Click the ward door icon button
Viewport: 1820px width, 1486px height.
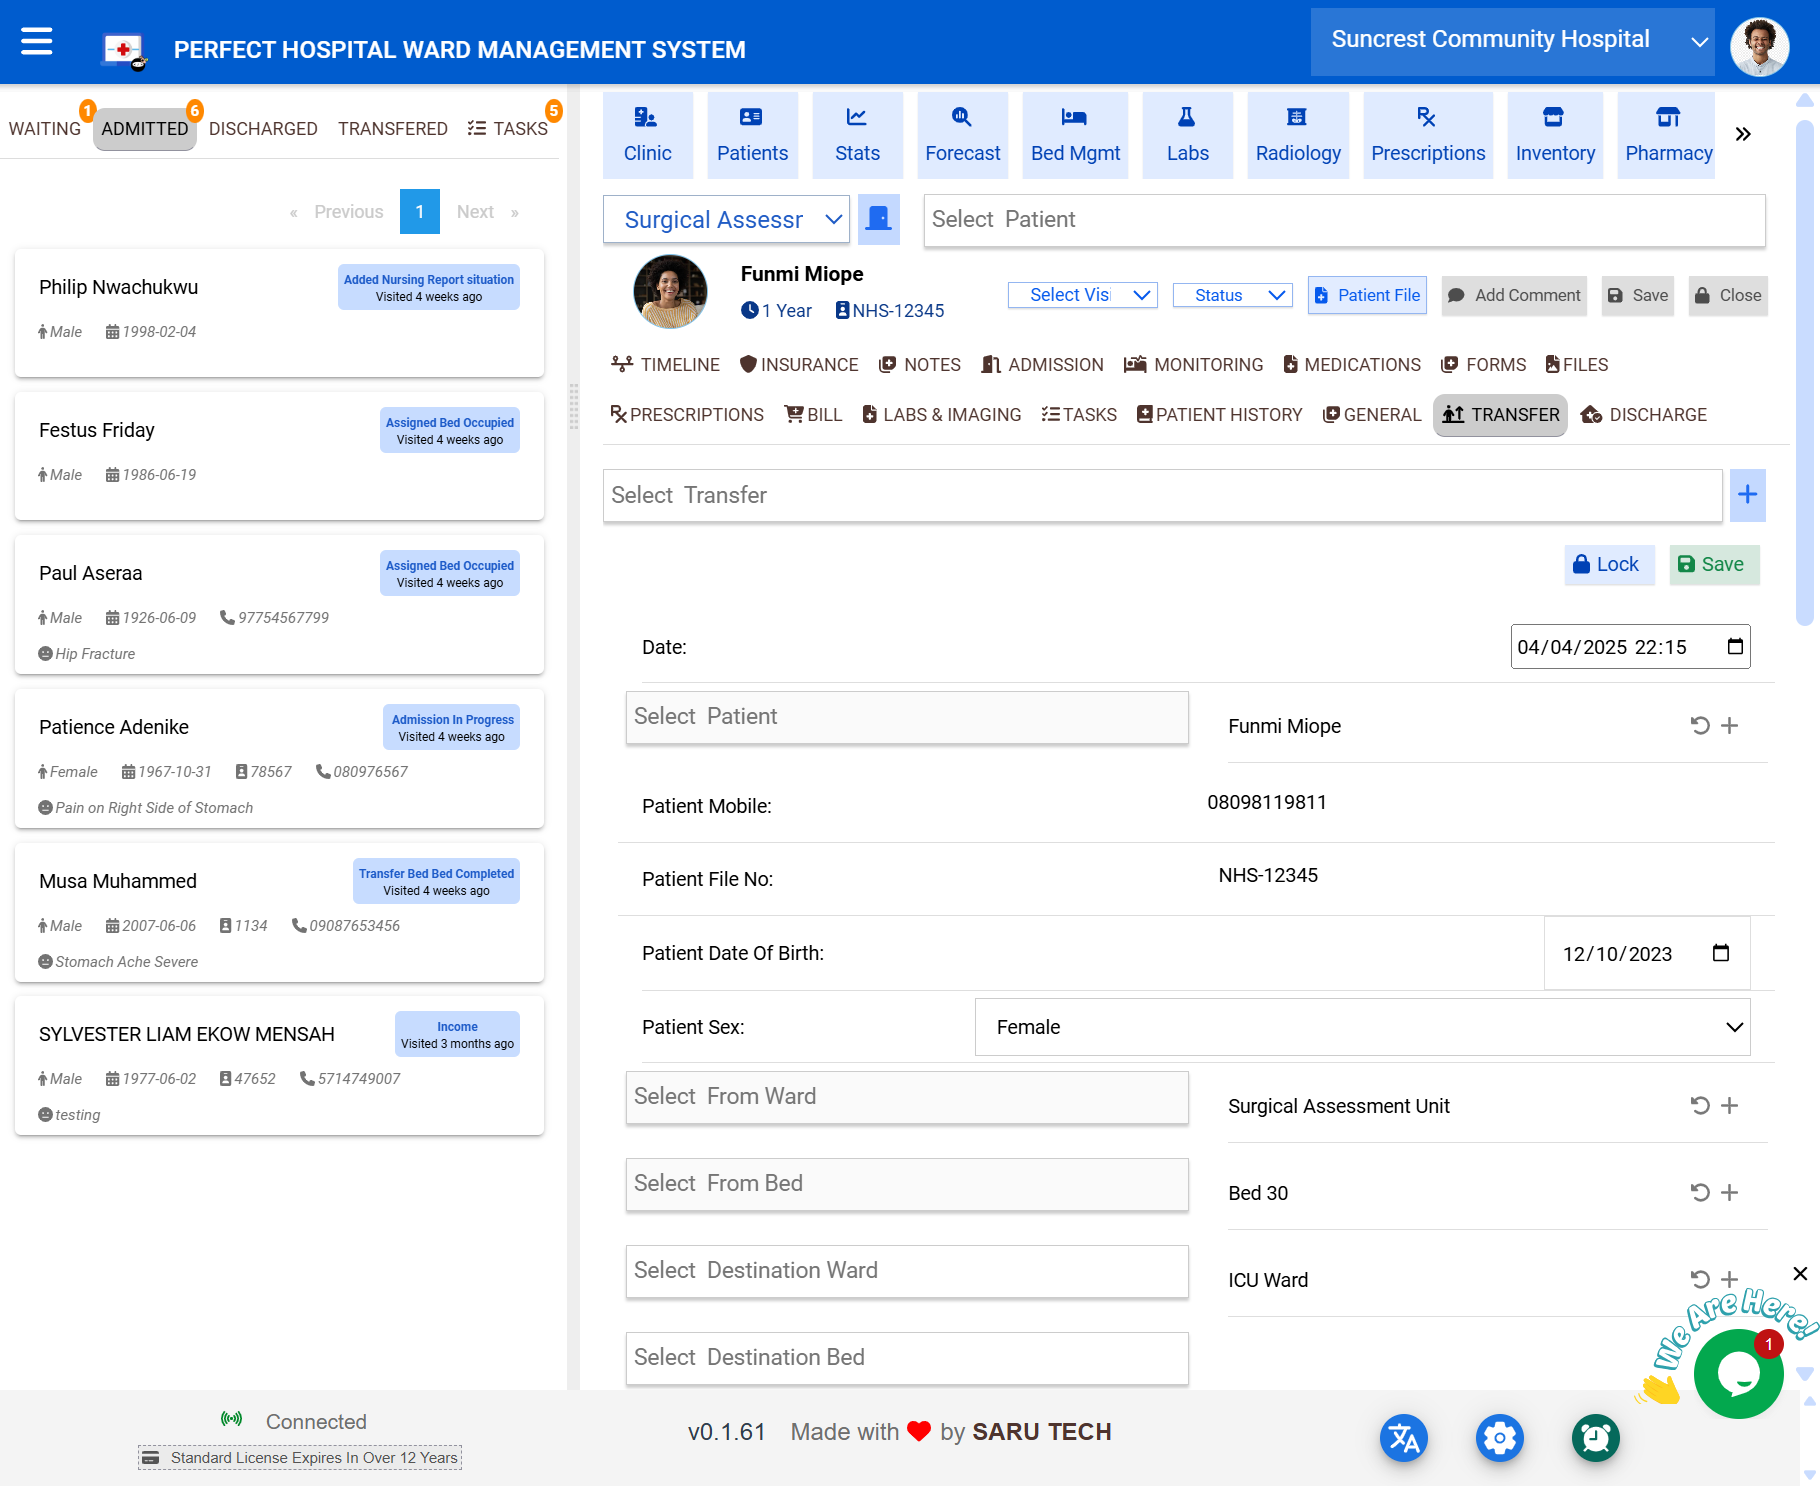(x=879, y=219)
